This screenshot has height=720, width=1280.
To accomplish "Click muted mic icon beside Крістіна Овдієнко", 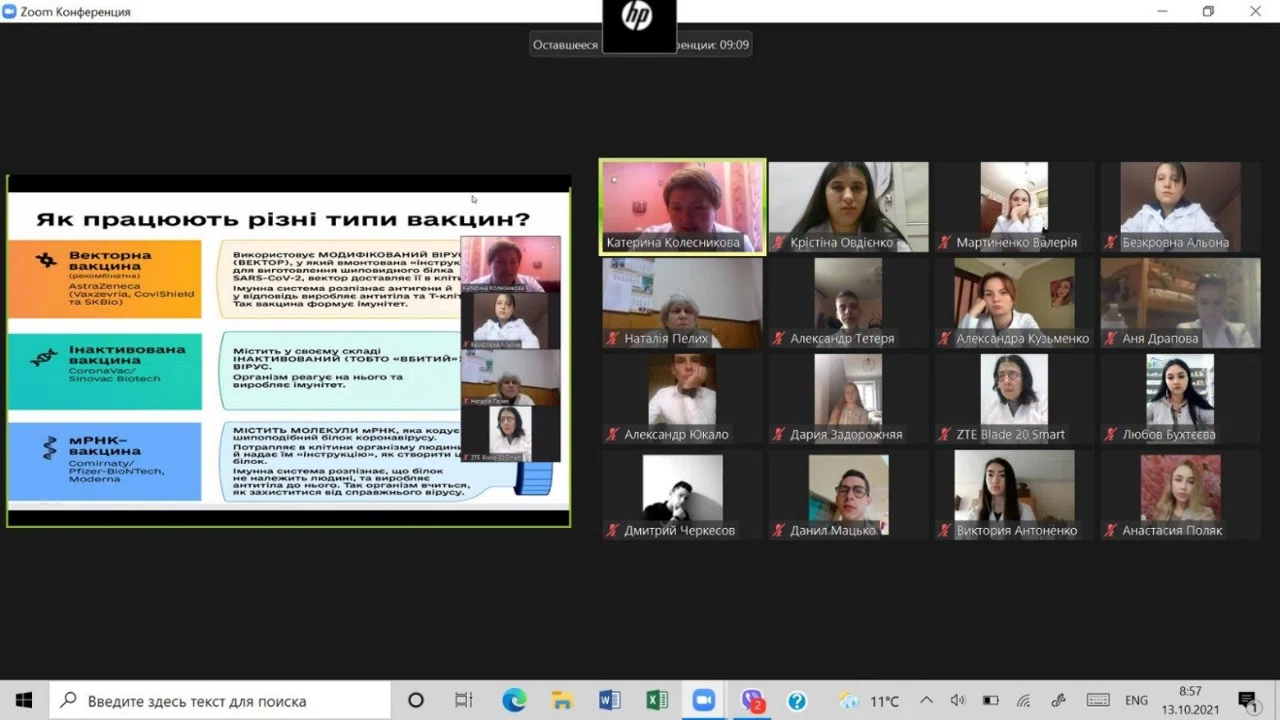I will tap(777, 242).
